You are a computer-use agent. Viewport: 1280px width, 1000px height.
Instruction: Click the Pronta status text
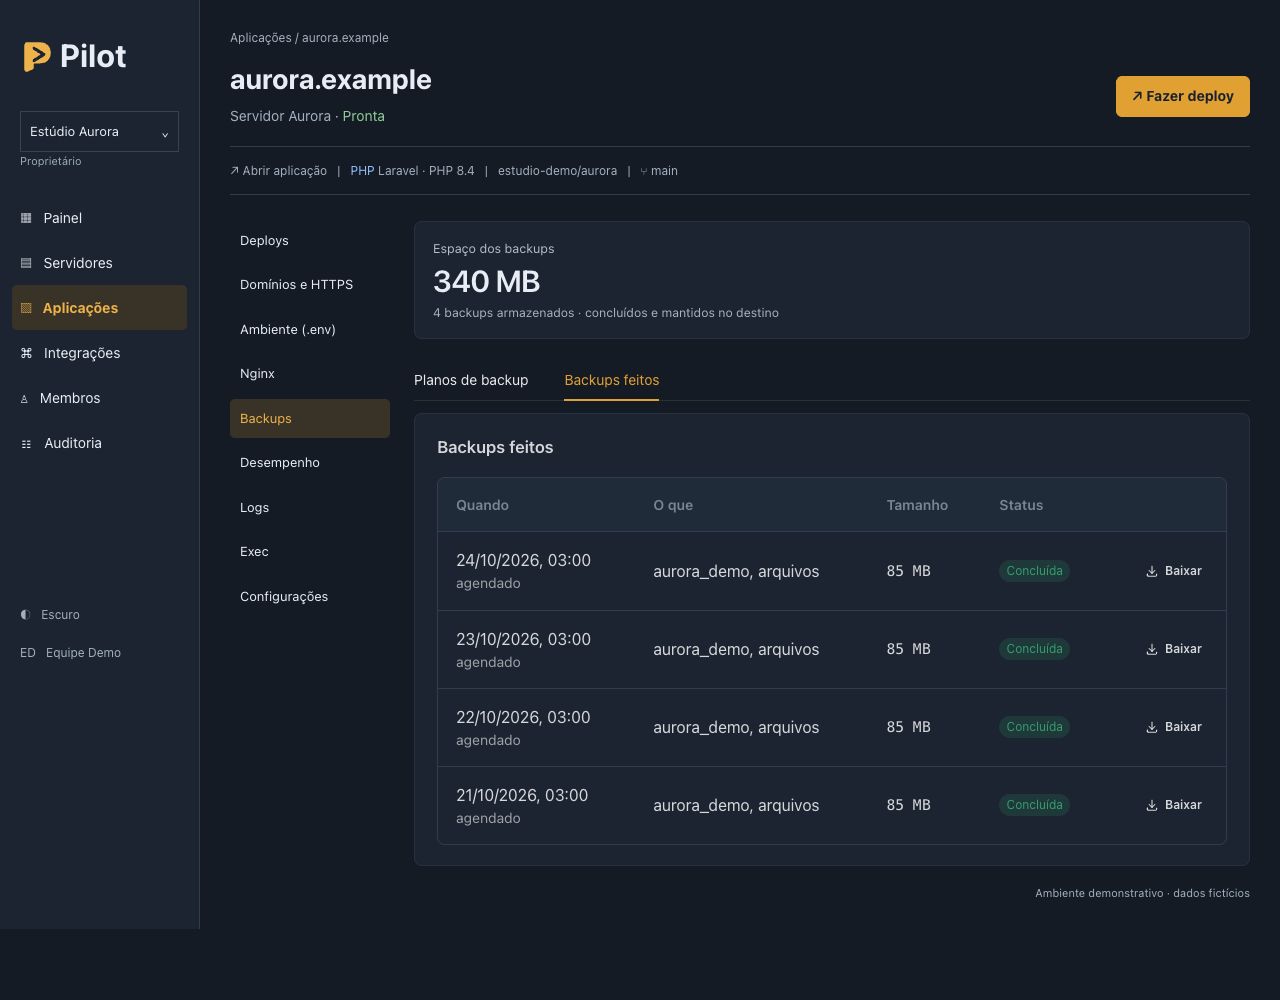coord(363,116)
